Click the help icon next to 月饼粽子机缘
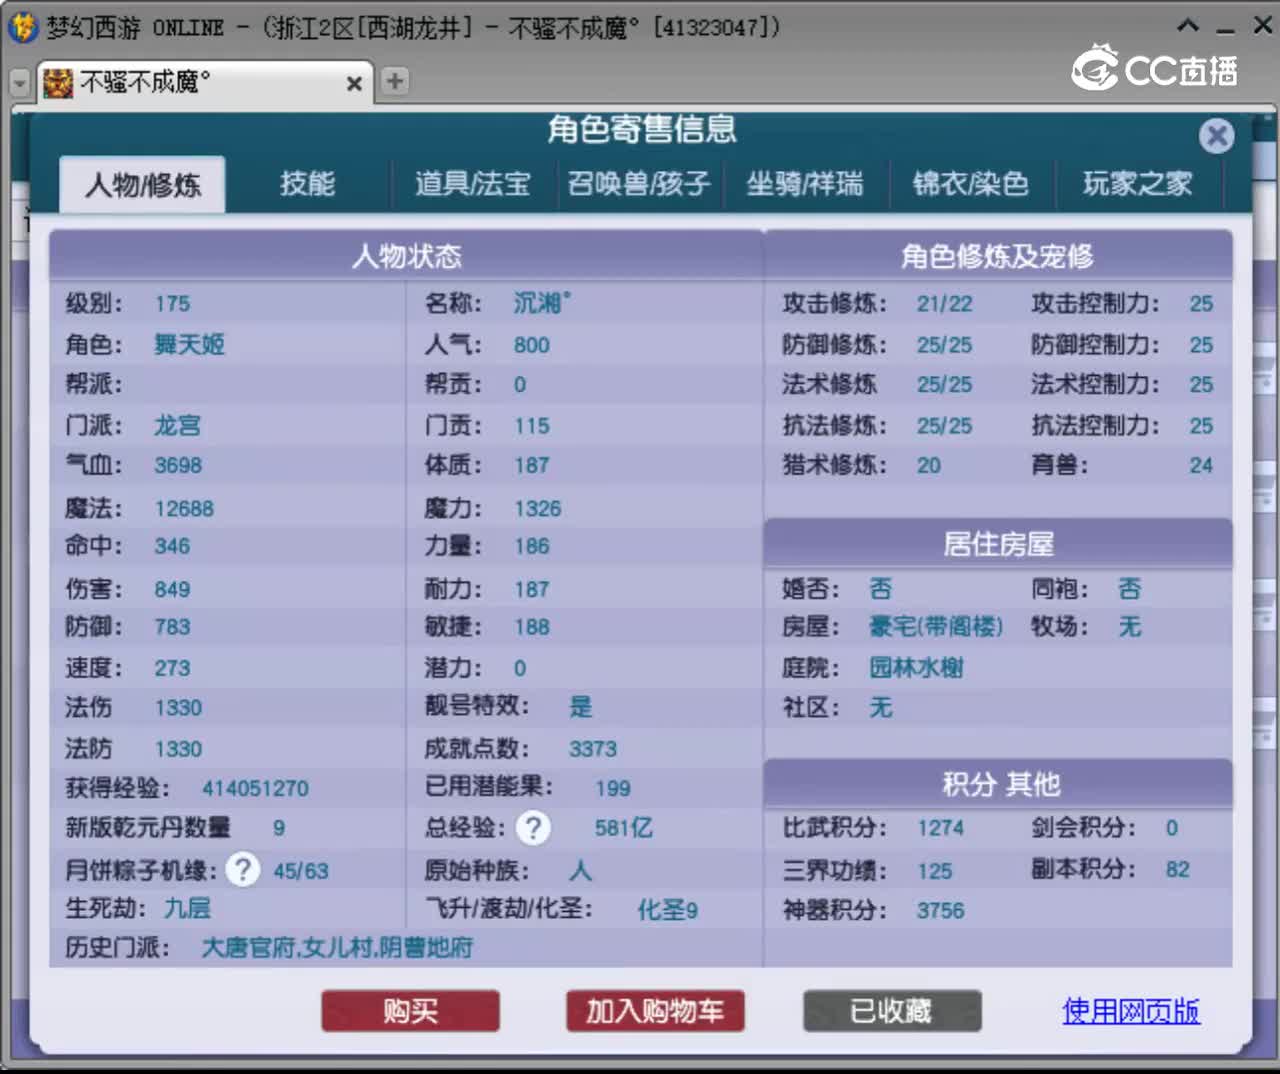The image size is (1280, 1074). (x=242, y=869)
